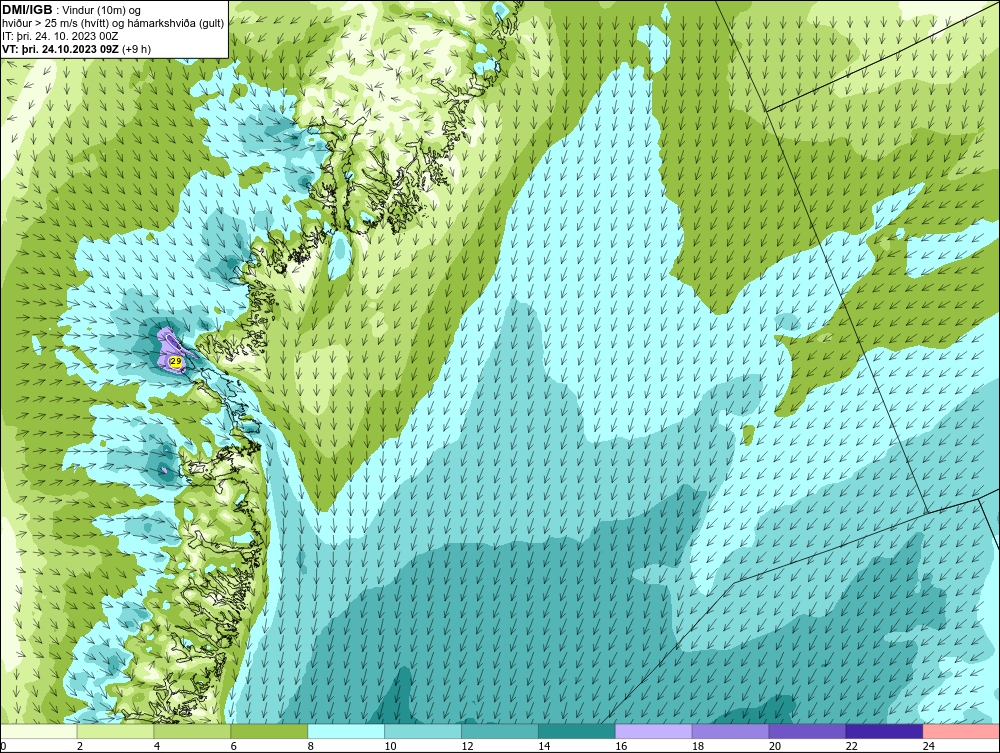
Task: Click the 'IT: þri. 24. 10. 2023 00Z' line
Action: (60, 36)
